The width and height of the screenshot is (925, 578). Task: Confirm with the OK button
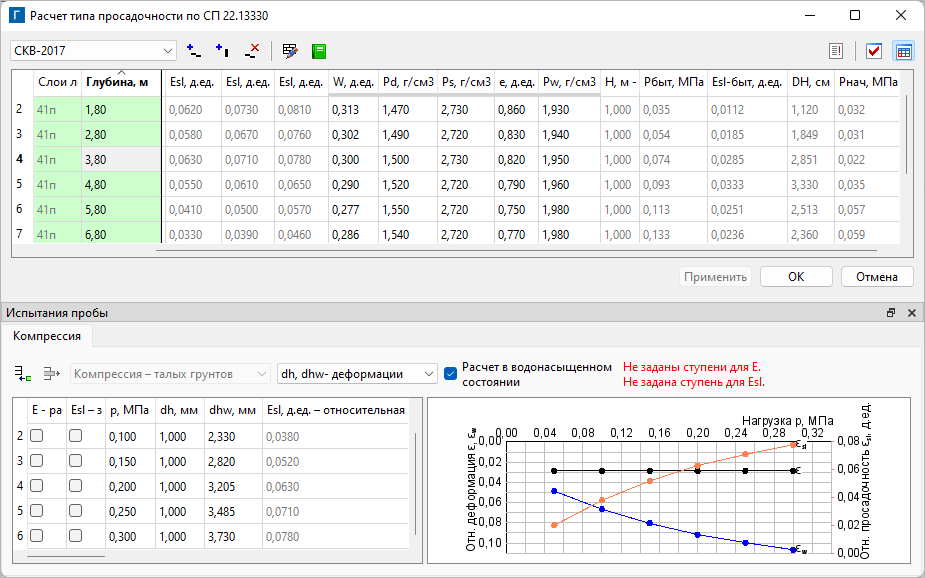[x=796, y=277]
